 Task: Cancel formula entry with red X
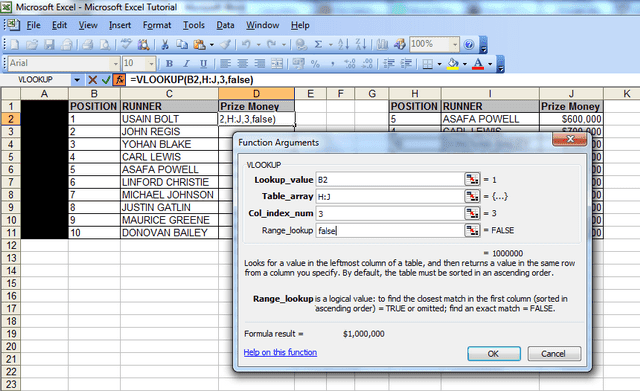pos(93,80)
